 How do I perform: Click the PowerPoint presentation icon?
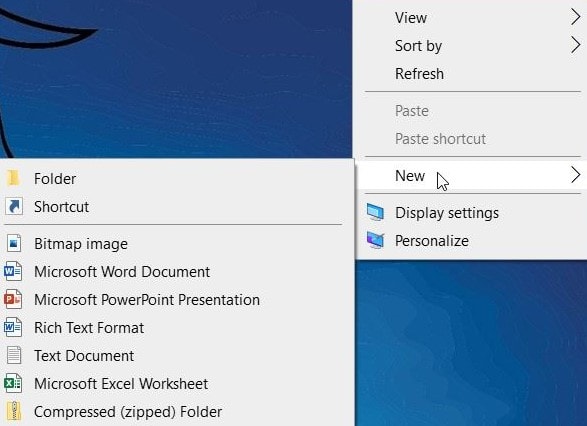coord(13,299)
